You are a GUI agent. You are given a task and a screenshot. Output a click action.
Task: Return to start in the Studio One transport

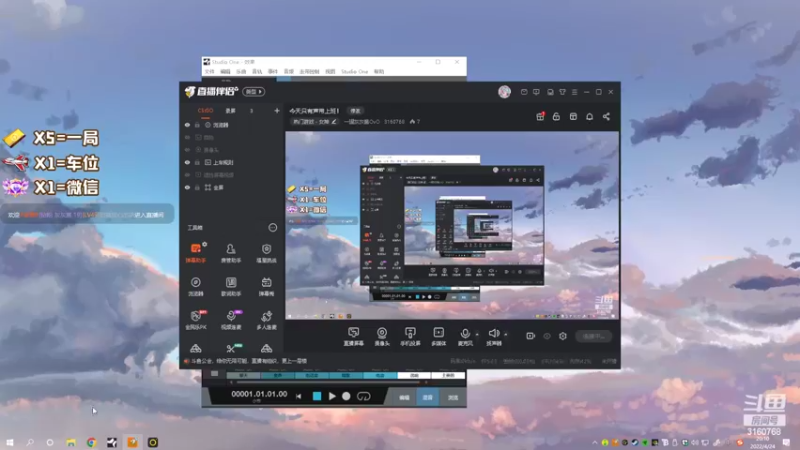pyautogui.click(x=299, y=396)
